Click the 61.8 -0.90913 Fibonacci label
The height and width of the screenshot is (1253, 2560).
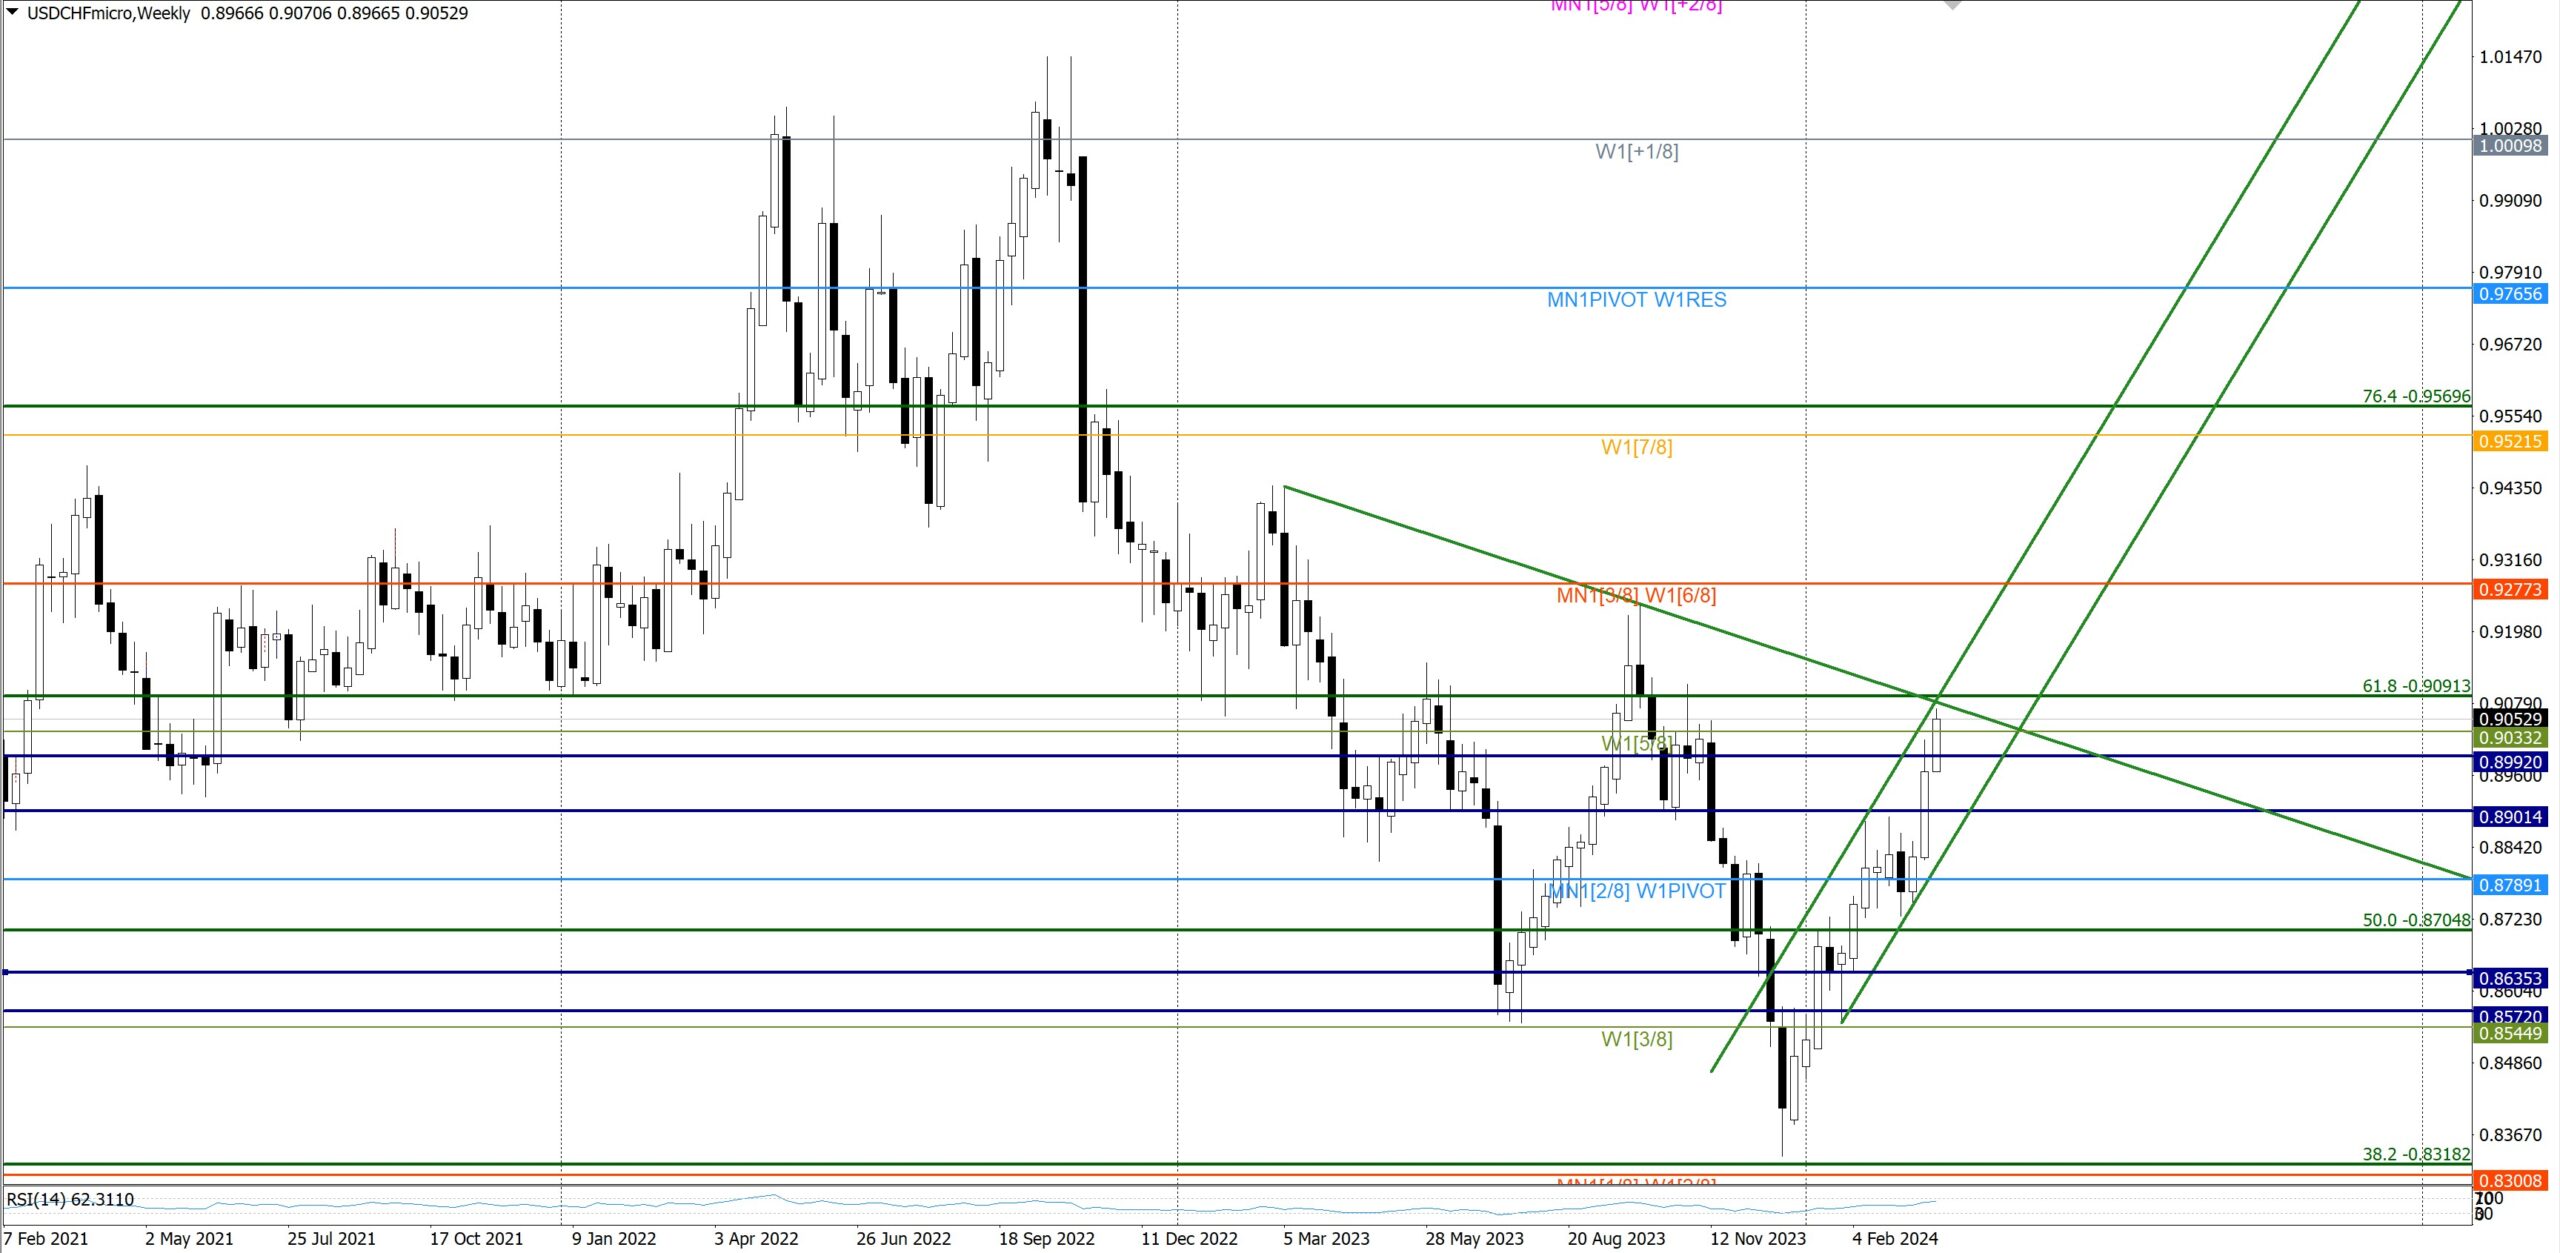click(2415, 686)
